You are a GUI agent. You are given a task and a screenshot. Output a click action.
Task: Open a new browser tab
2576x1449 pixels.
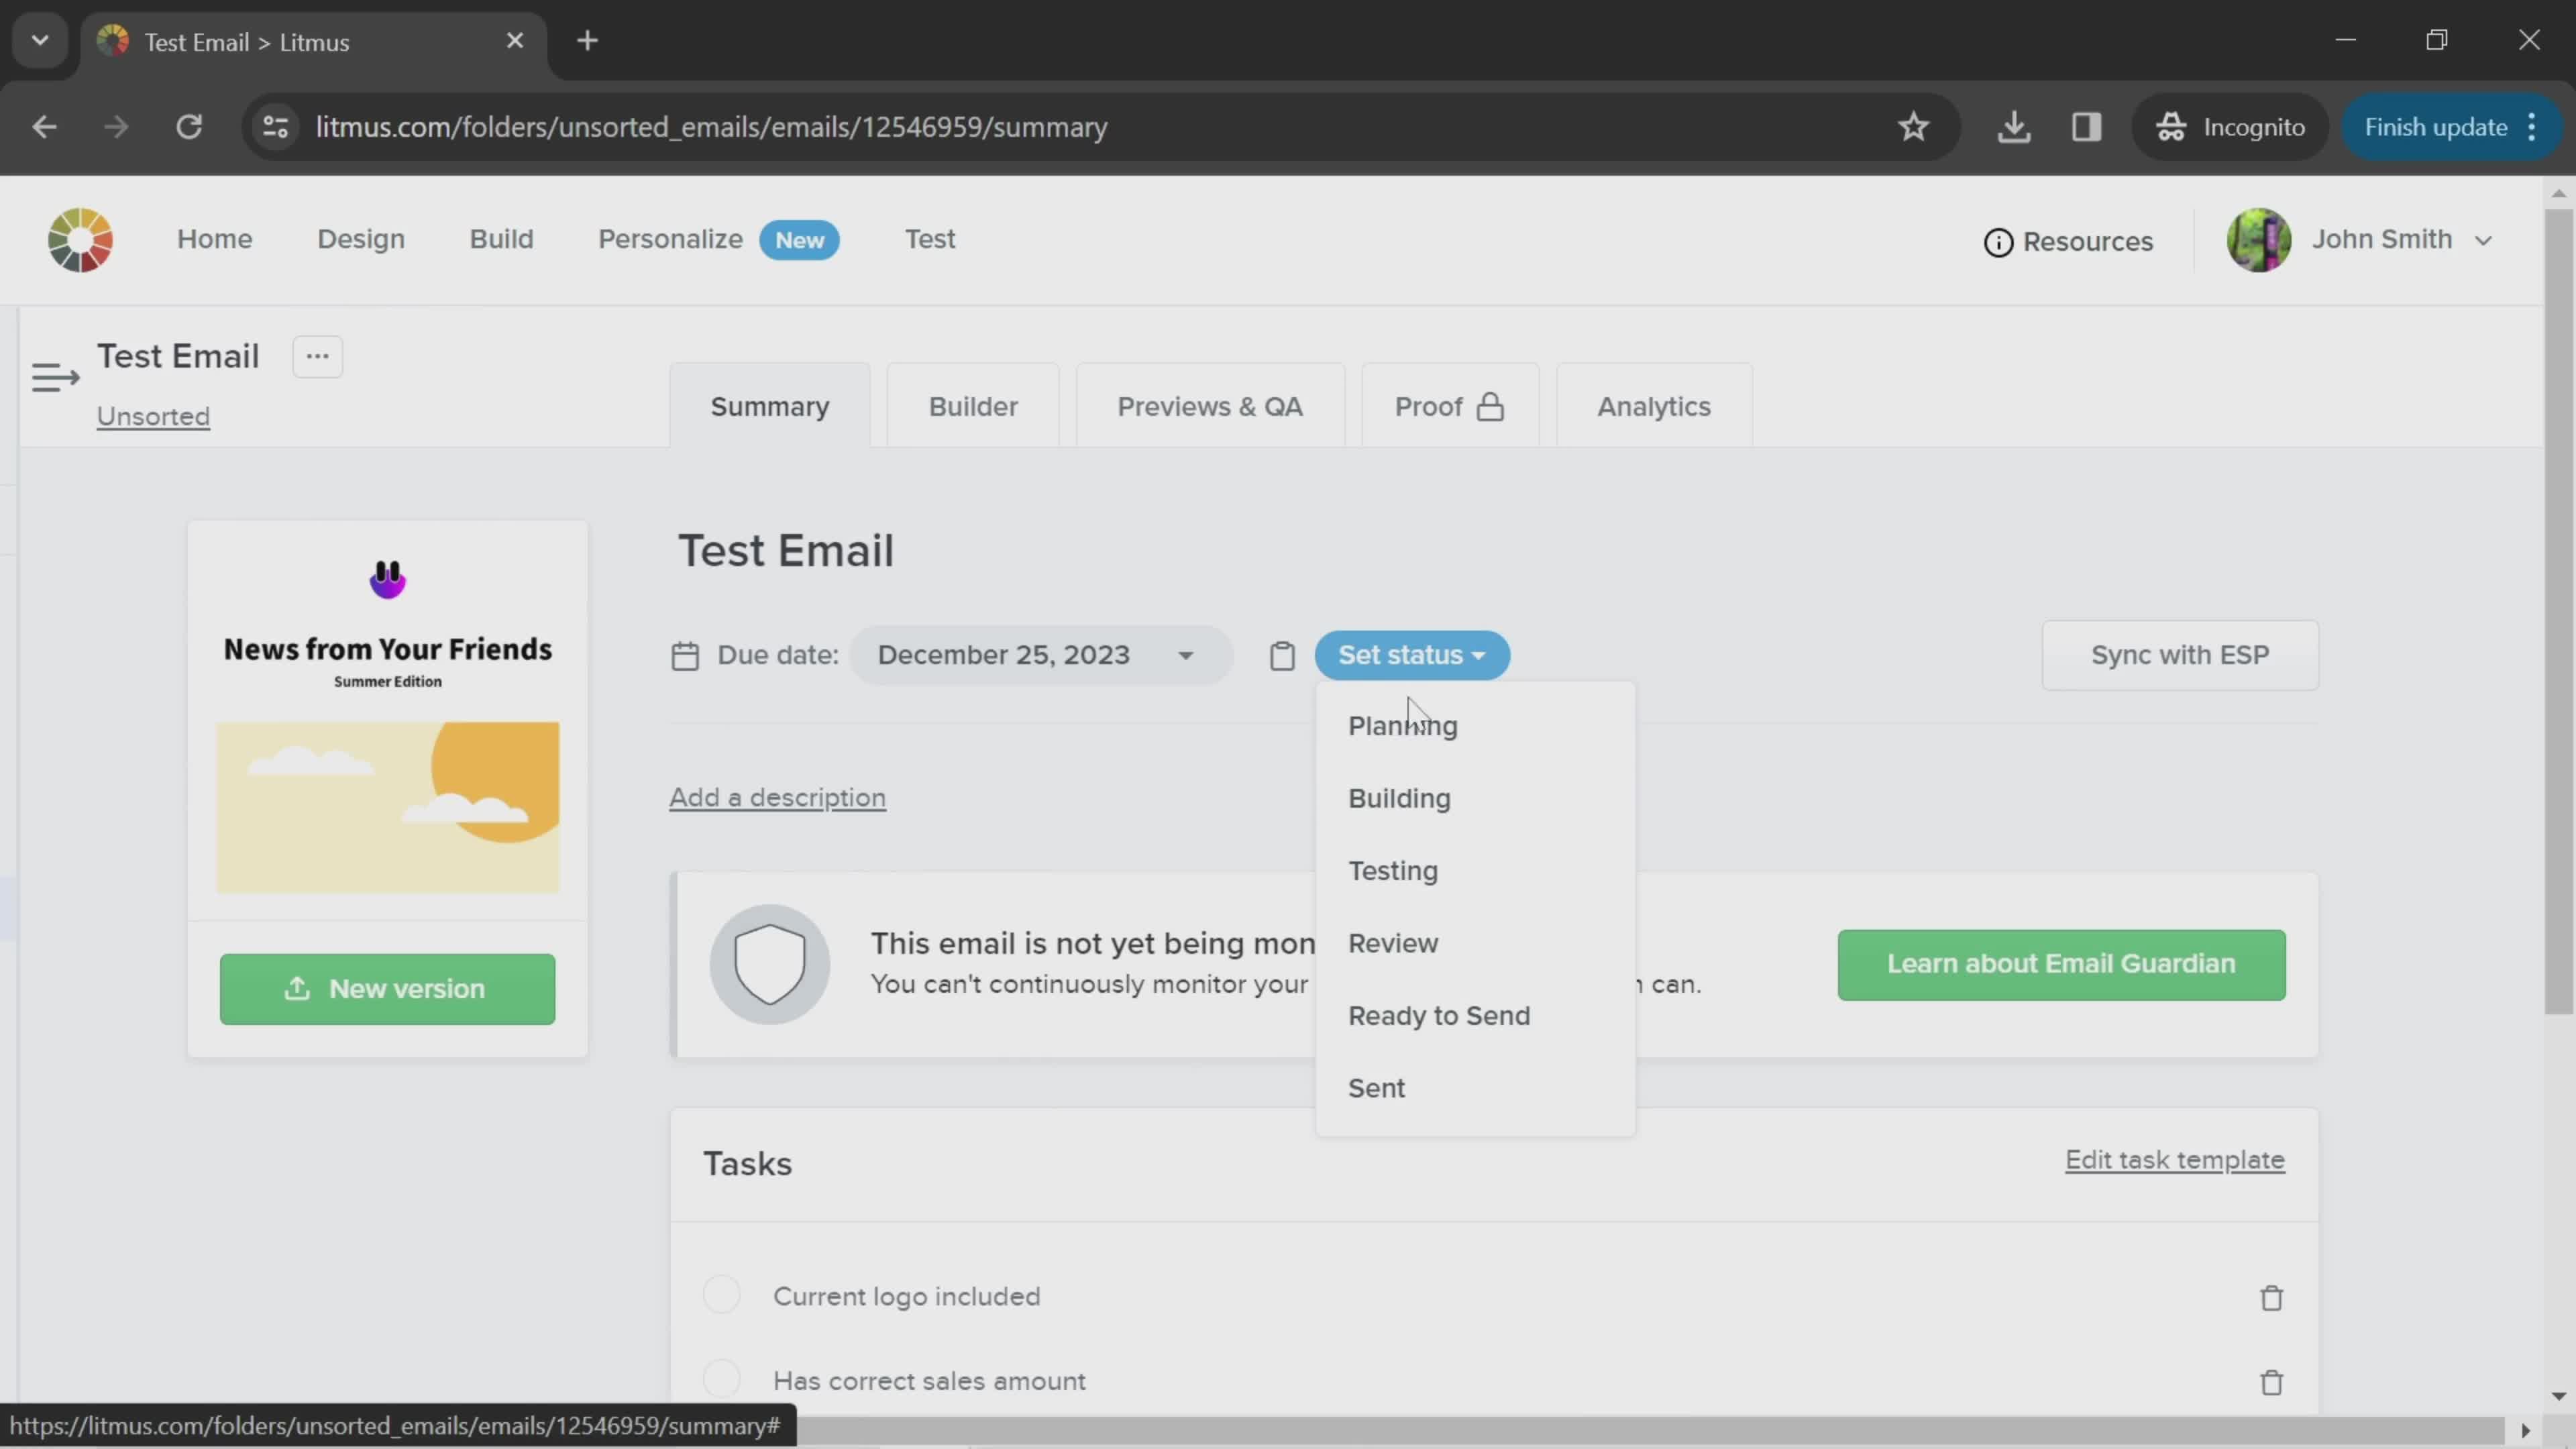588,41
